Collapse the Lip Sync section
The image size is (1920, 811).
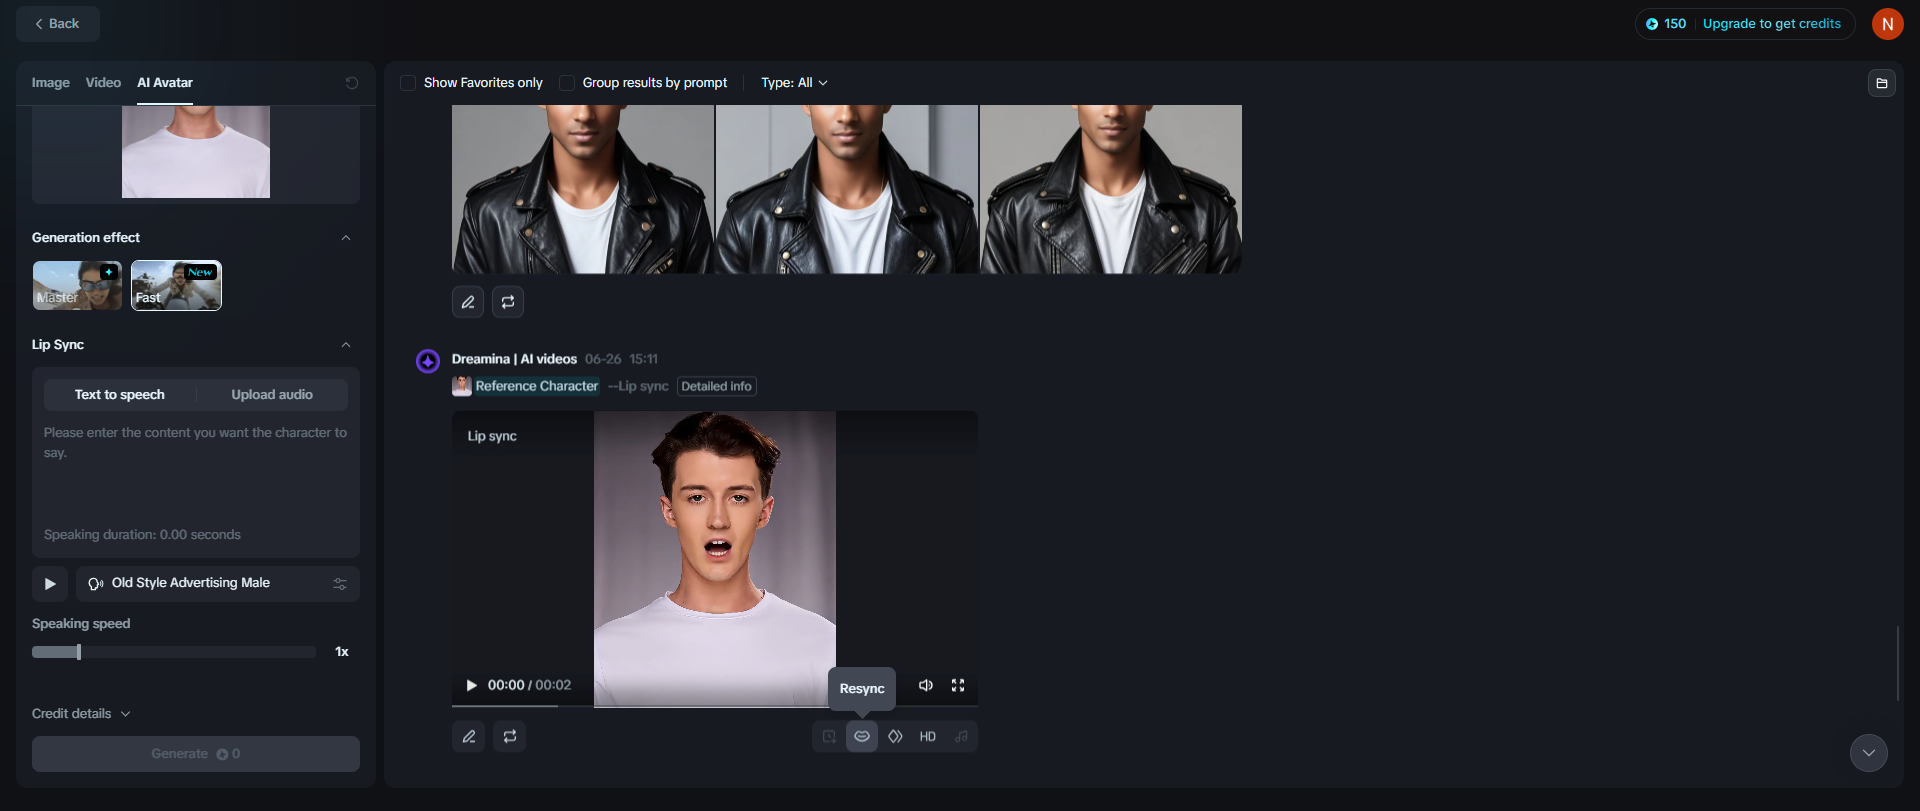pos(346,345)
